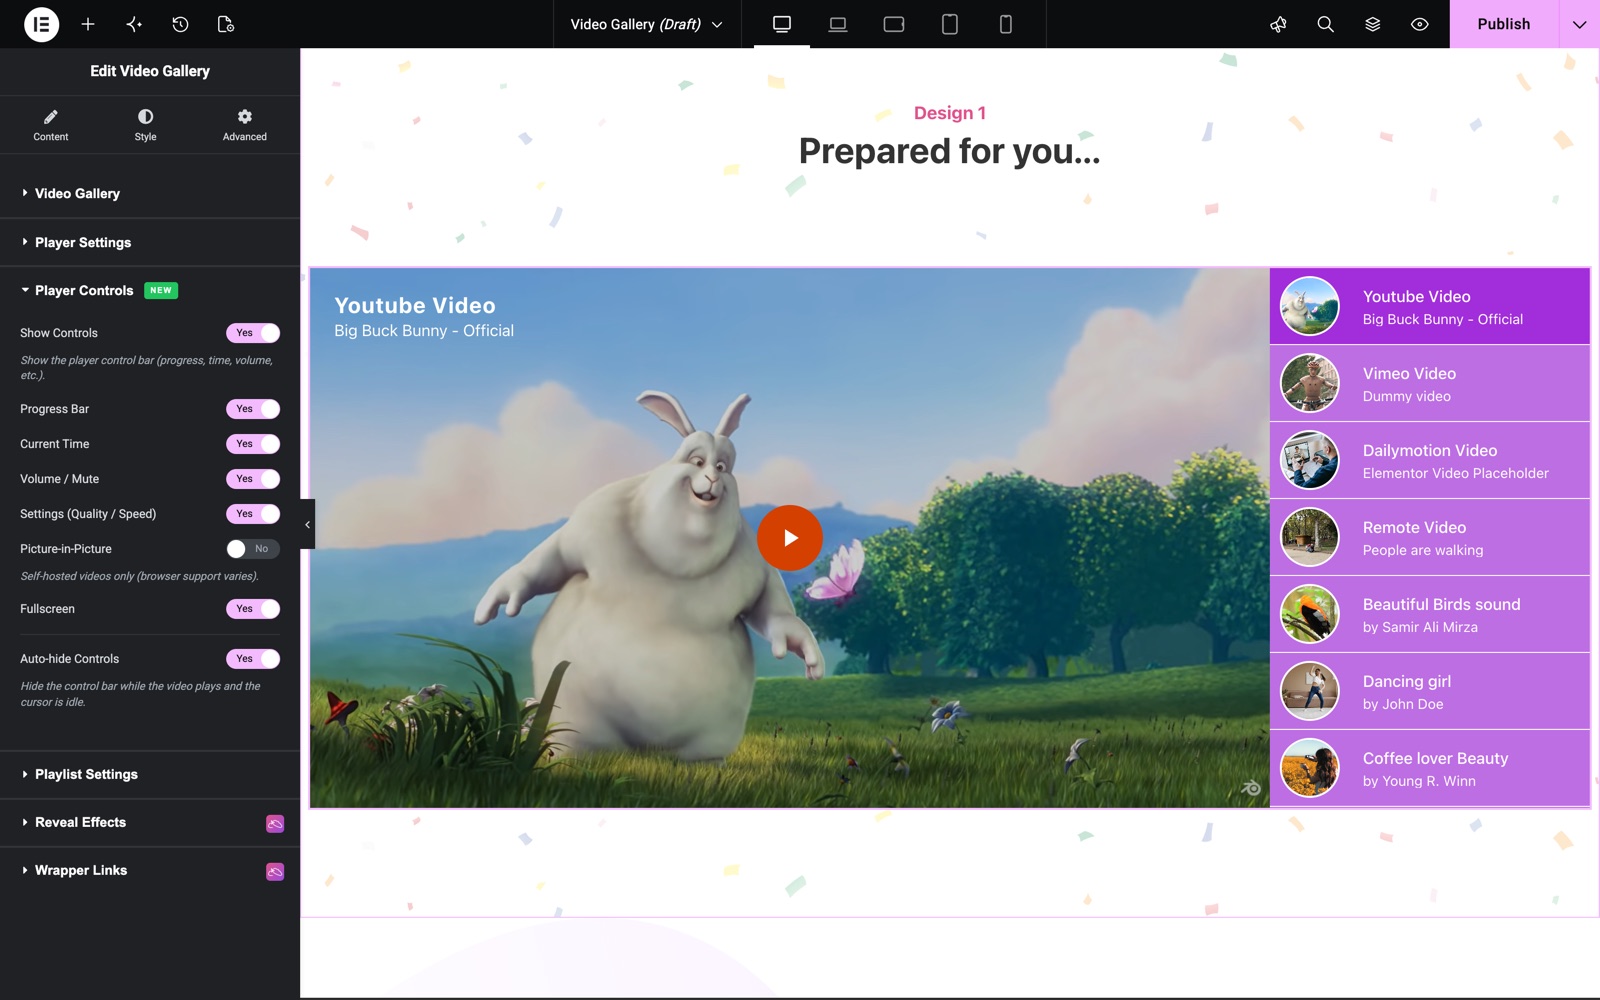Image resolution: width=1600 pixels, height=1000 pixels.
Task: Select Coffee lover Beauty playlist item
Action: pyautogui.click(x=1430, y=768)
